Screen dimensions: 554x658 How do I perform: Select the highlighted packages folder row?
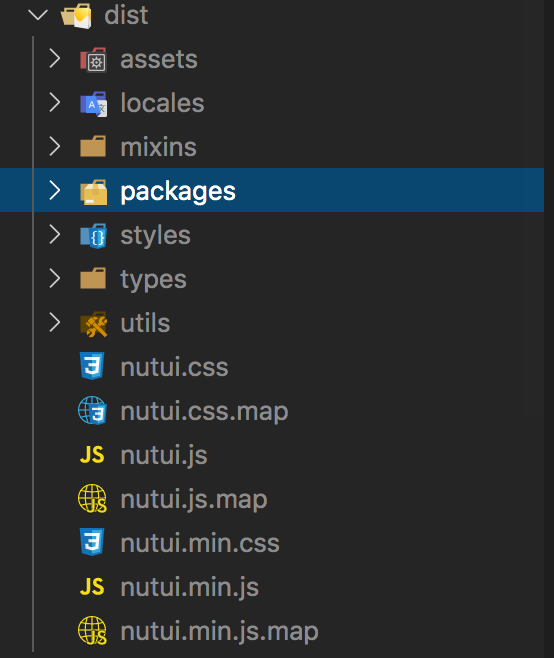tap(272, 190)
